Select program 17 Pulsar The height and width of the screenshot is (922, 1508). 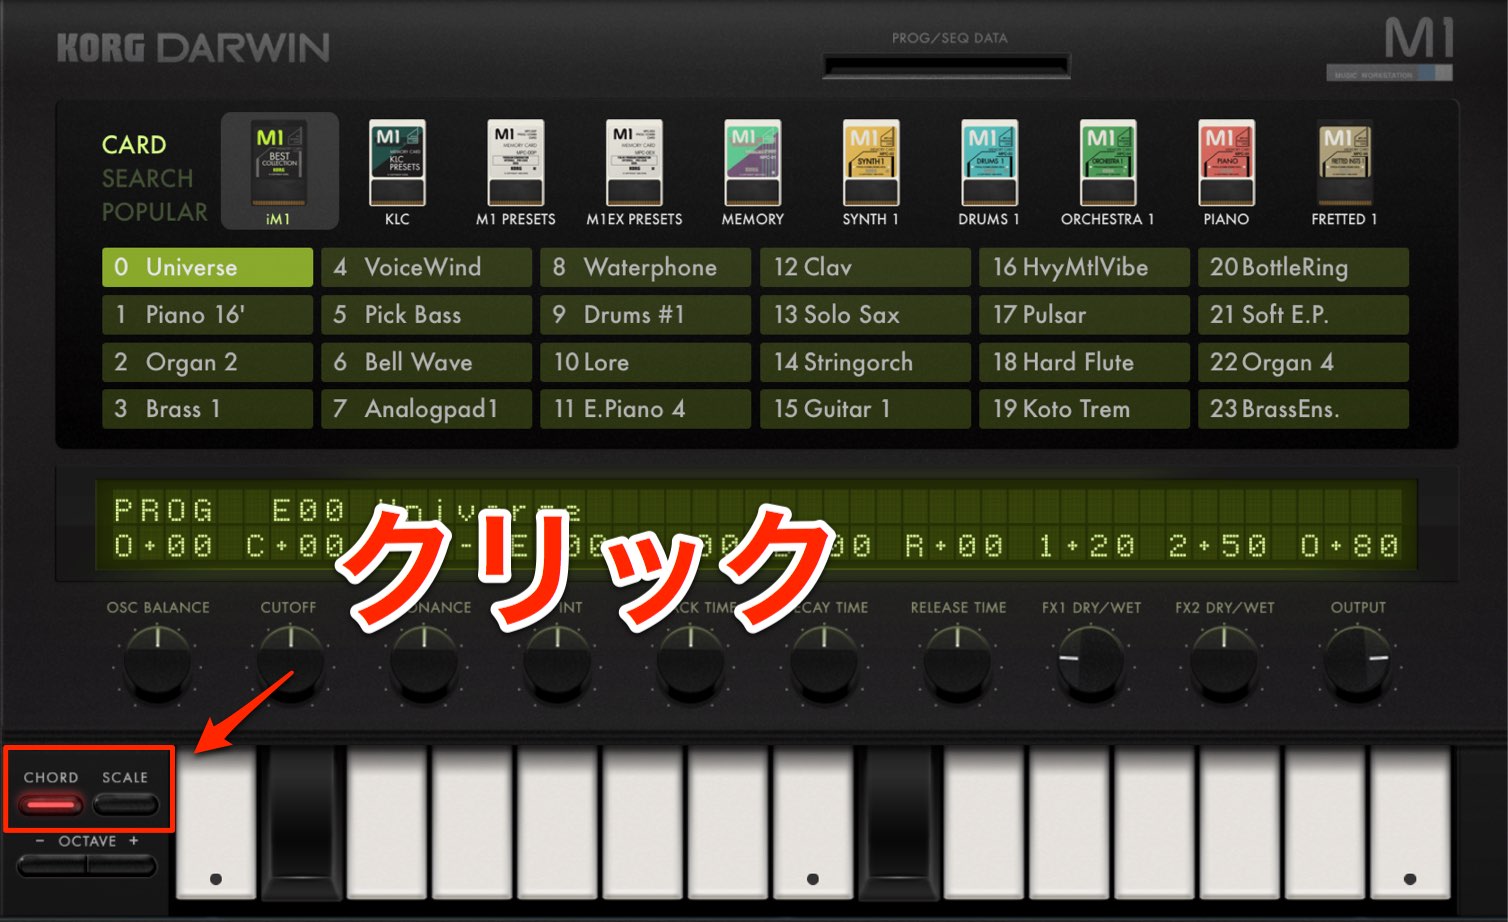(x=1084, y=314)
